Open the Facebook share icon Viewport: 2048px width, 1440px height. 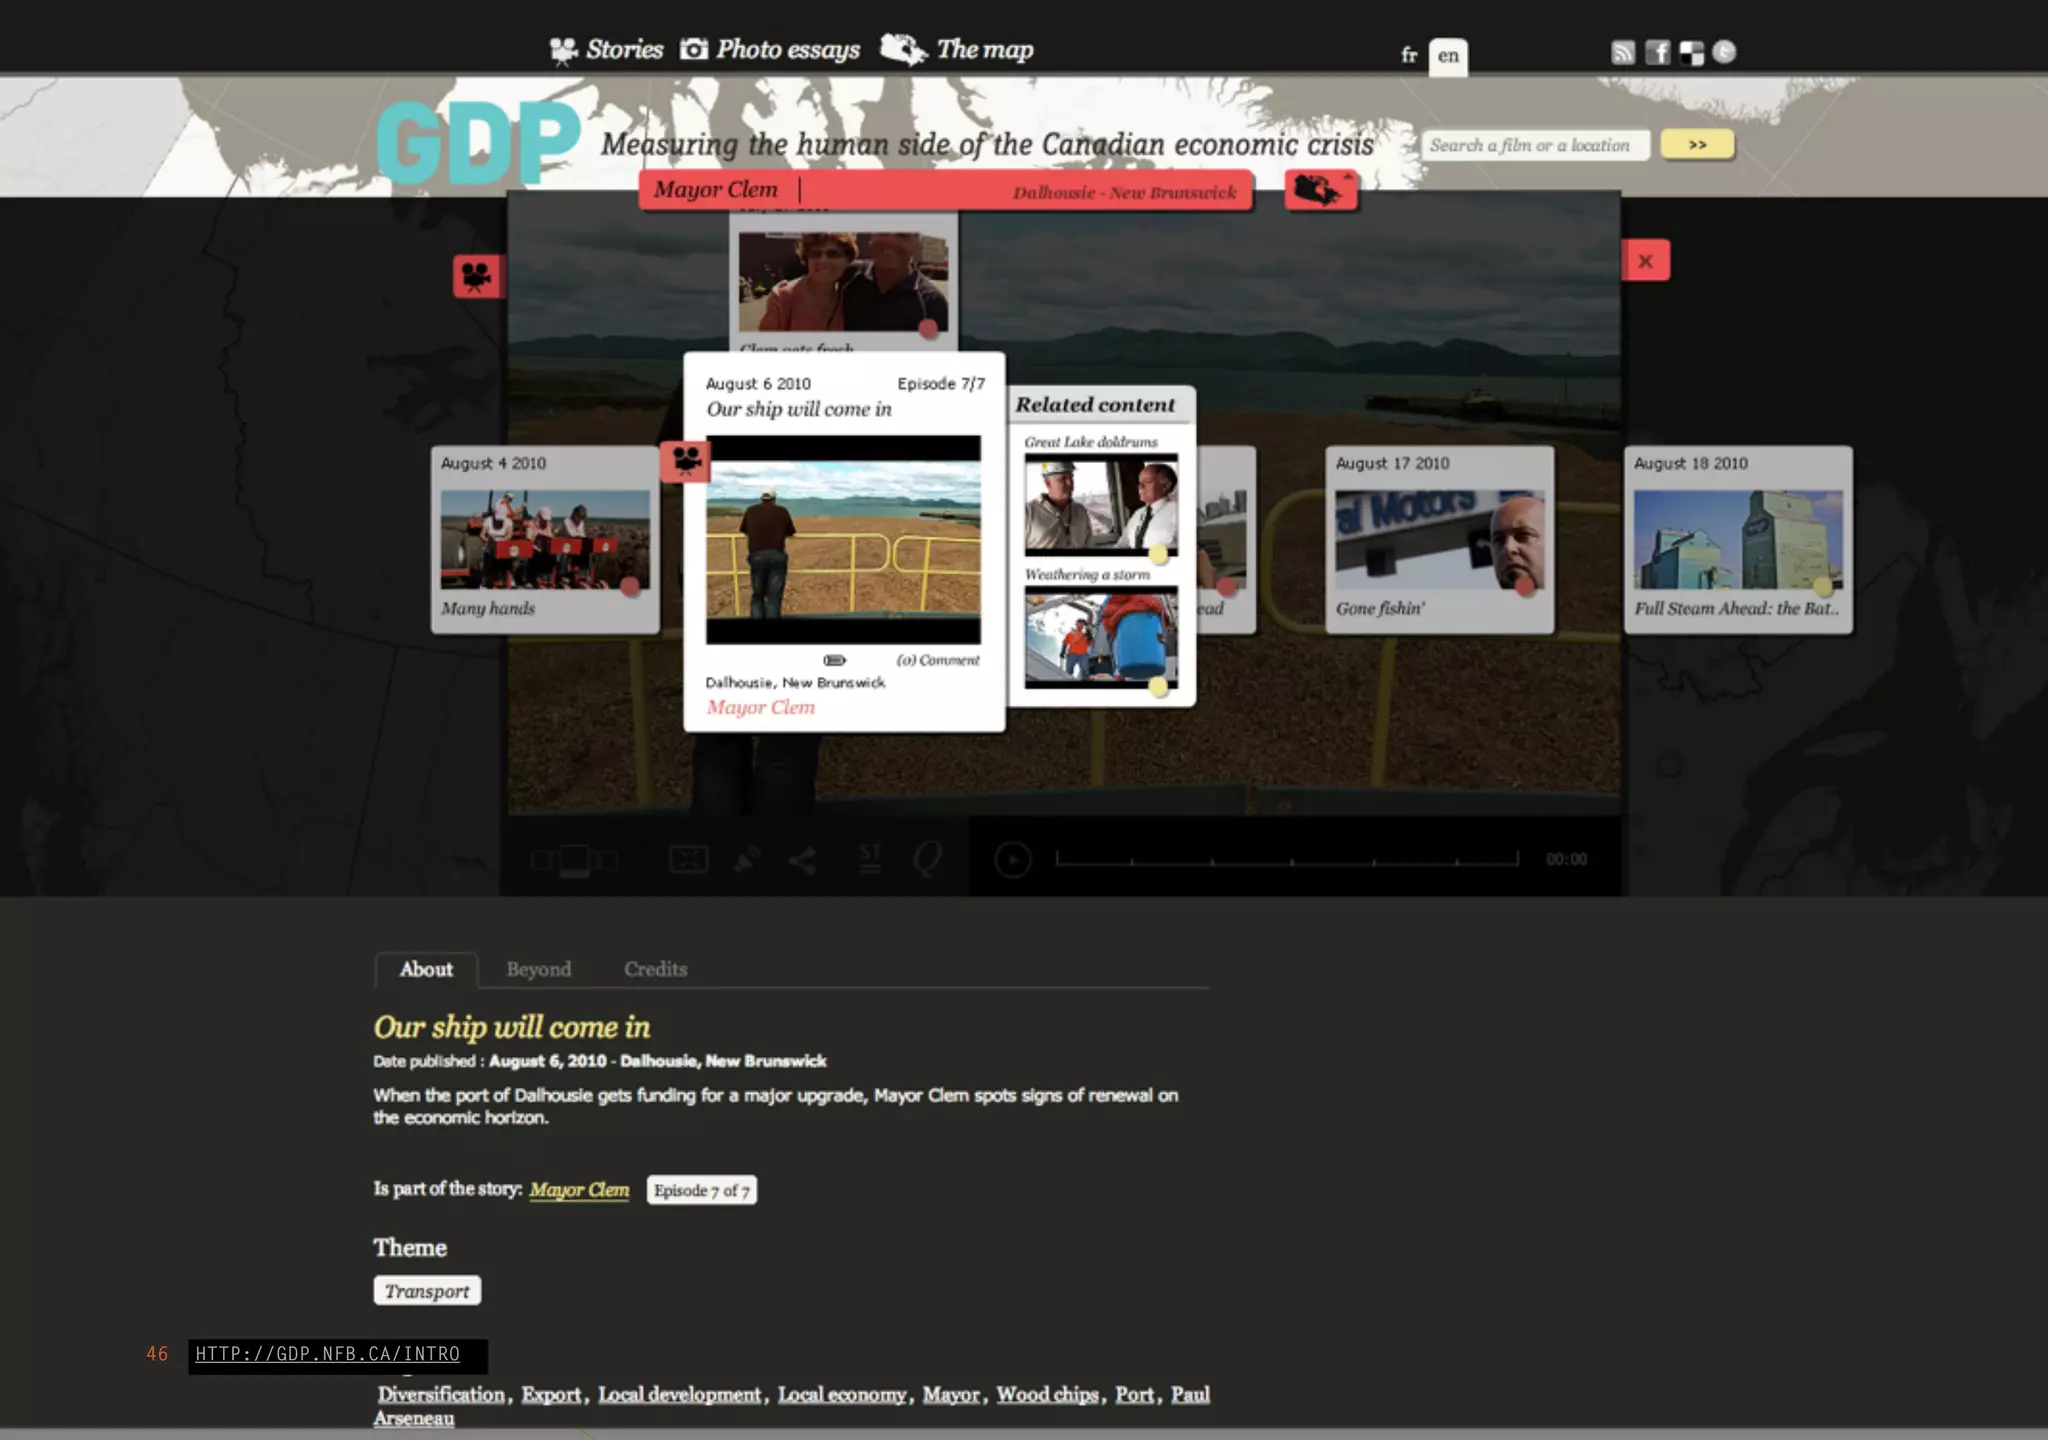[1657, 53]
